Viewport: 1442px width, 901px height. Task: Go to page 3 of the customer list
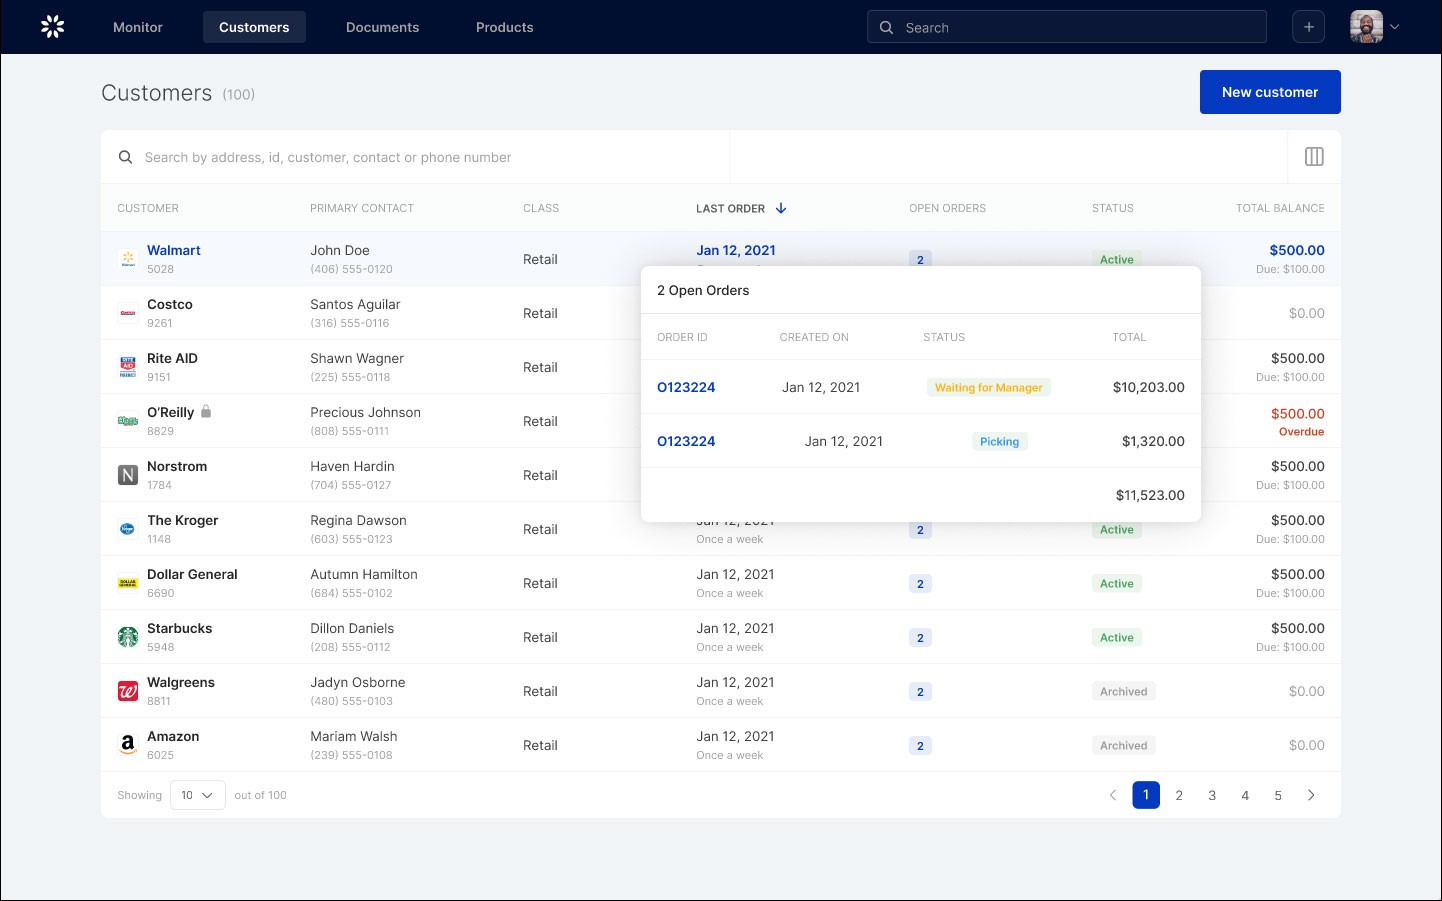pos(1212,794)
